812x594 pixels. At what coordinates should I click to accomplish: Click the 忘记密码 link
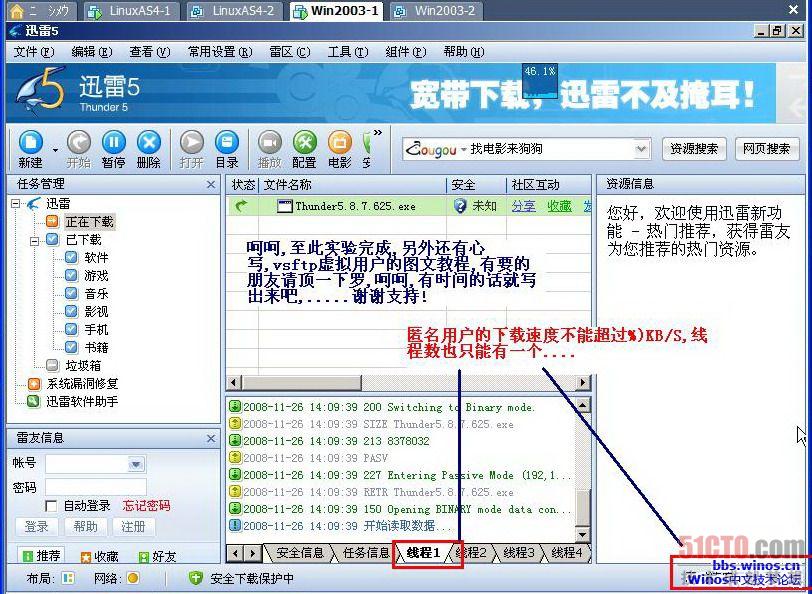pyautogui.click(x=147, y=506)
